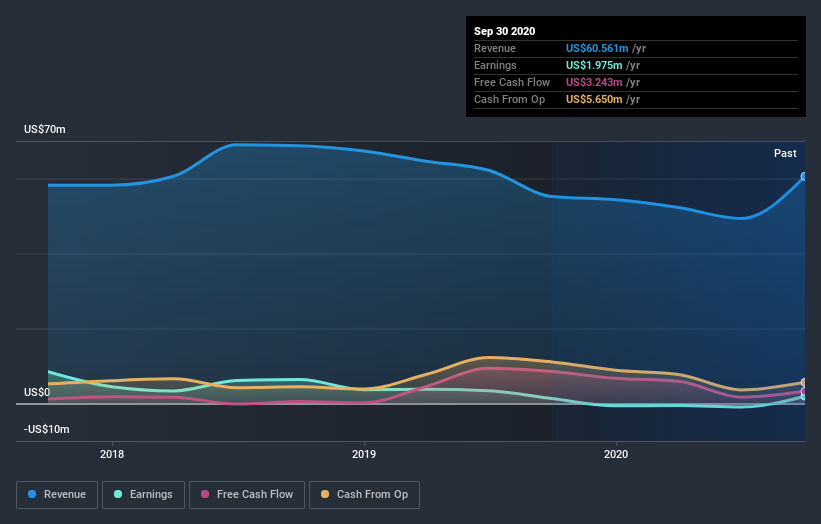Click the US$60.561m revenue value

(597, 48)
